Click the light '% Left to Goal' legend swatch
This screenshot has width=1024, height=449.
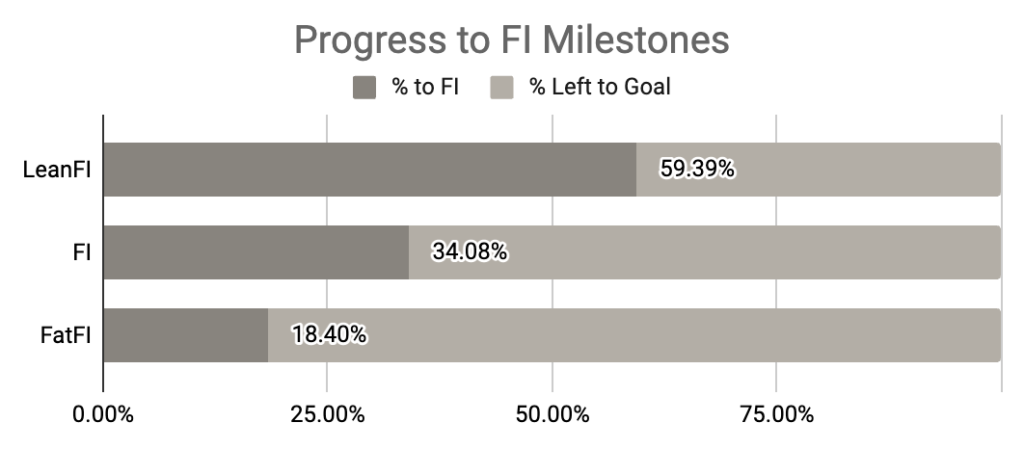pyautogui.click(x=501, y=87)
